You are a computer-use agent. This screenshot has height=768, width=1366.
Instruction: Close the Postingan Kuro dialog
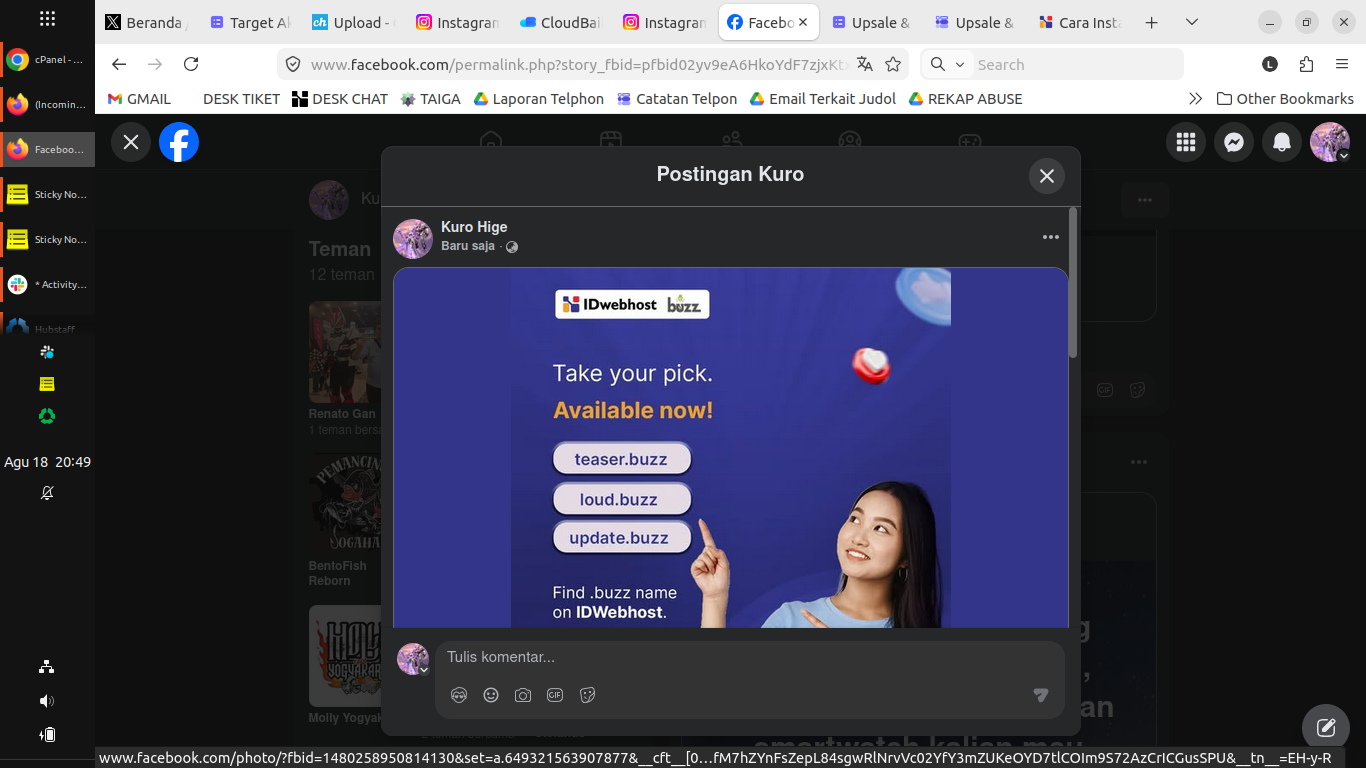coord(1047,176)
